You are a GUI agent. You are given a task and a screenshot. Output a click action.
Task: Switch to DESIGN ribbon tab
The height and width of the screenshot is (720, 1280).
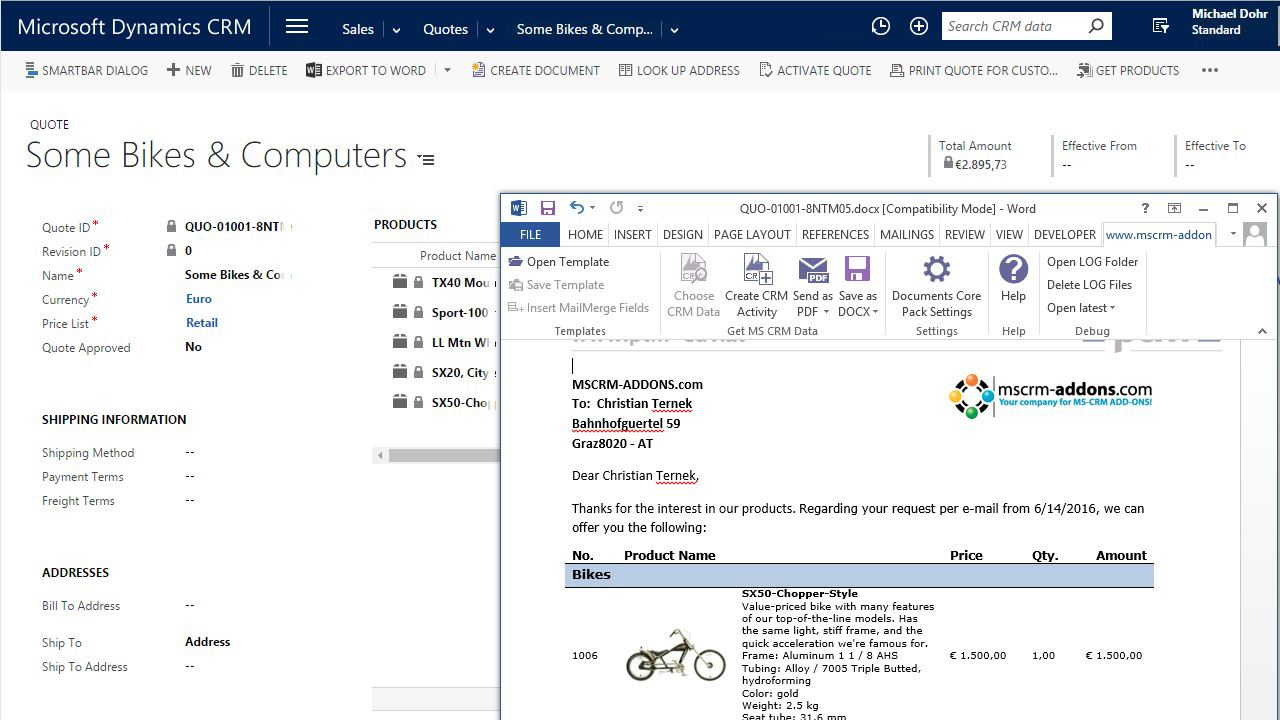683,234
